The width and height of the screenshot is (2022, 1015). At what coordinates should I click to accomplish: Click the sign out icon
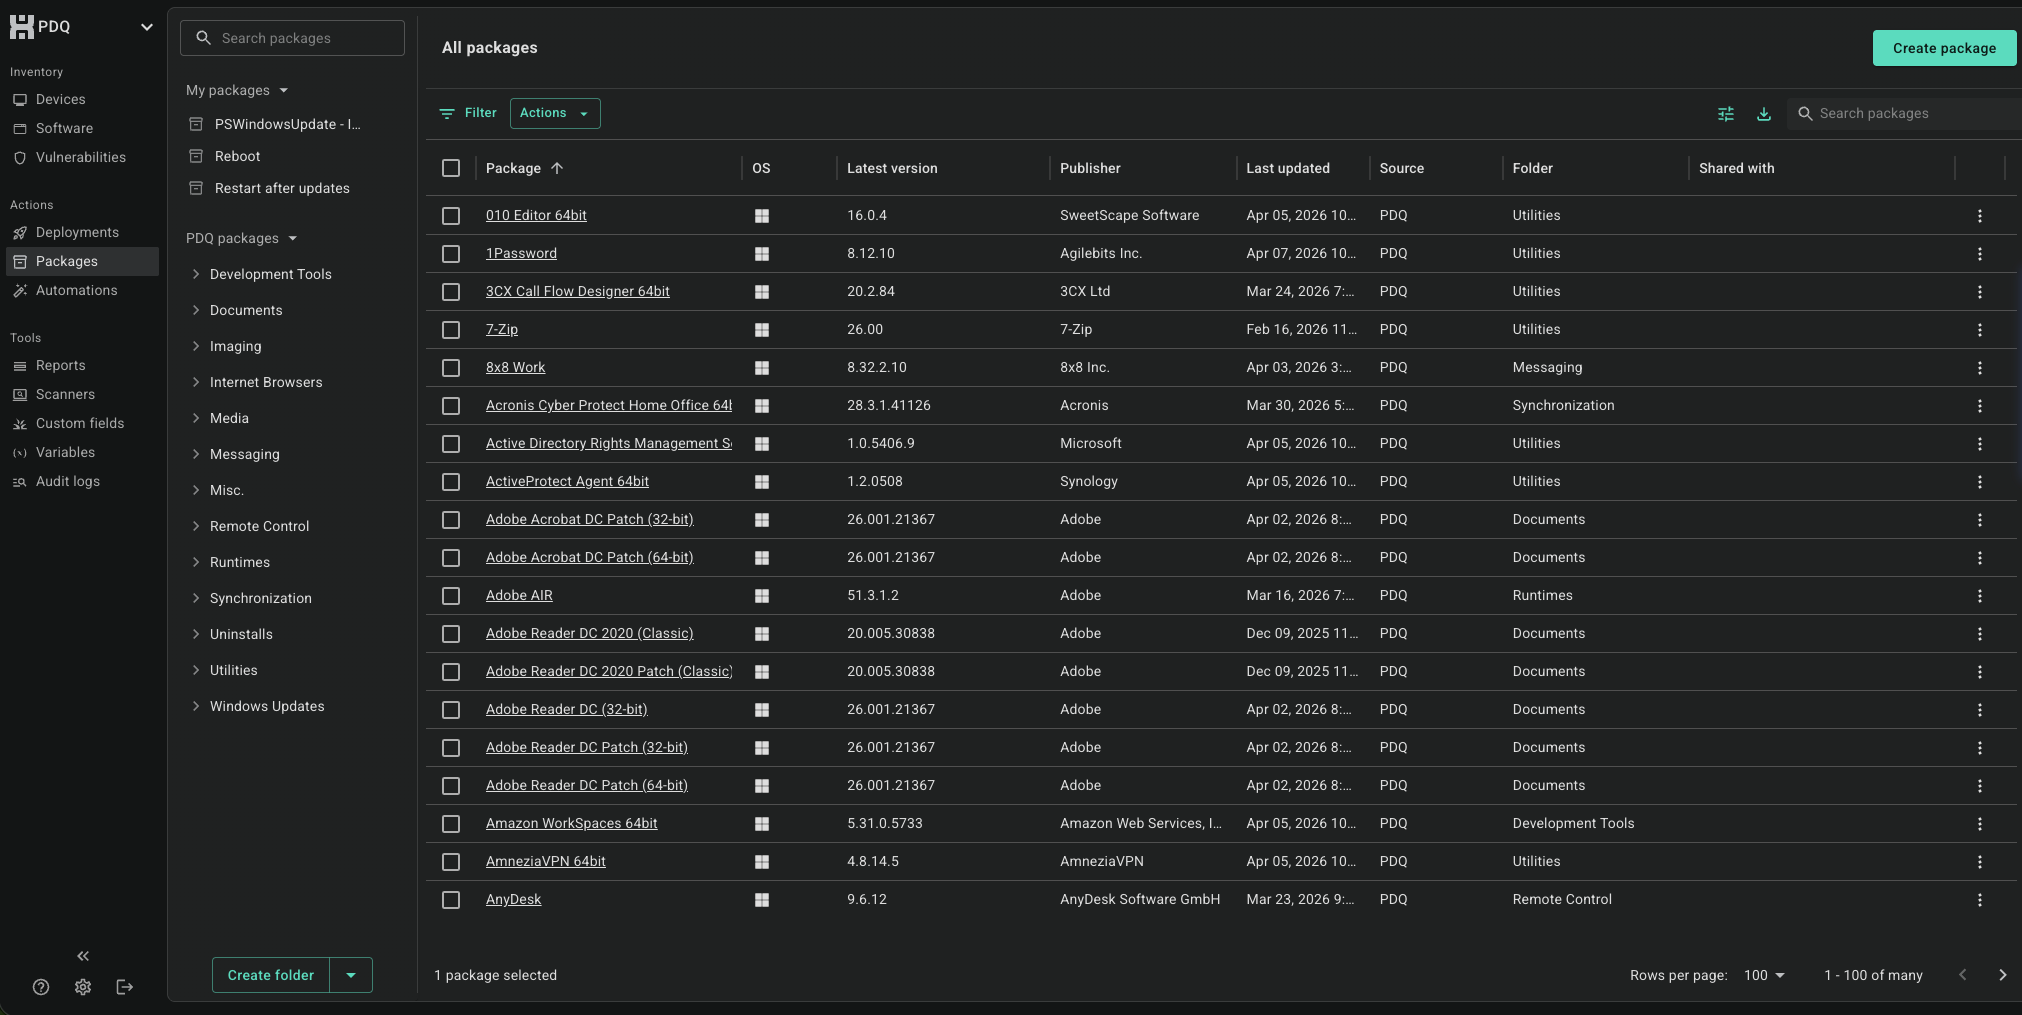125,987
